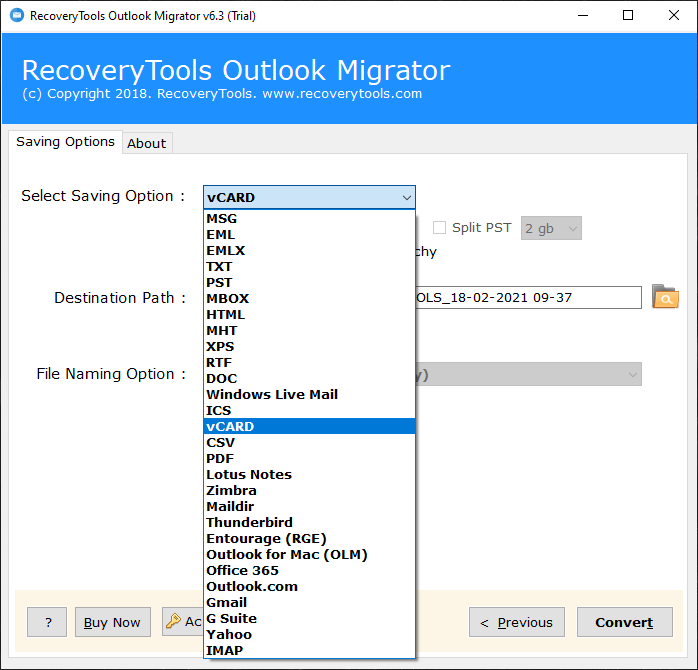Image resolution: width=698 pixels, height=670 pixels.
Task: Click the Convert button
Action: point(625,622)
